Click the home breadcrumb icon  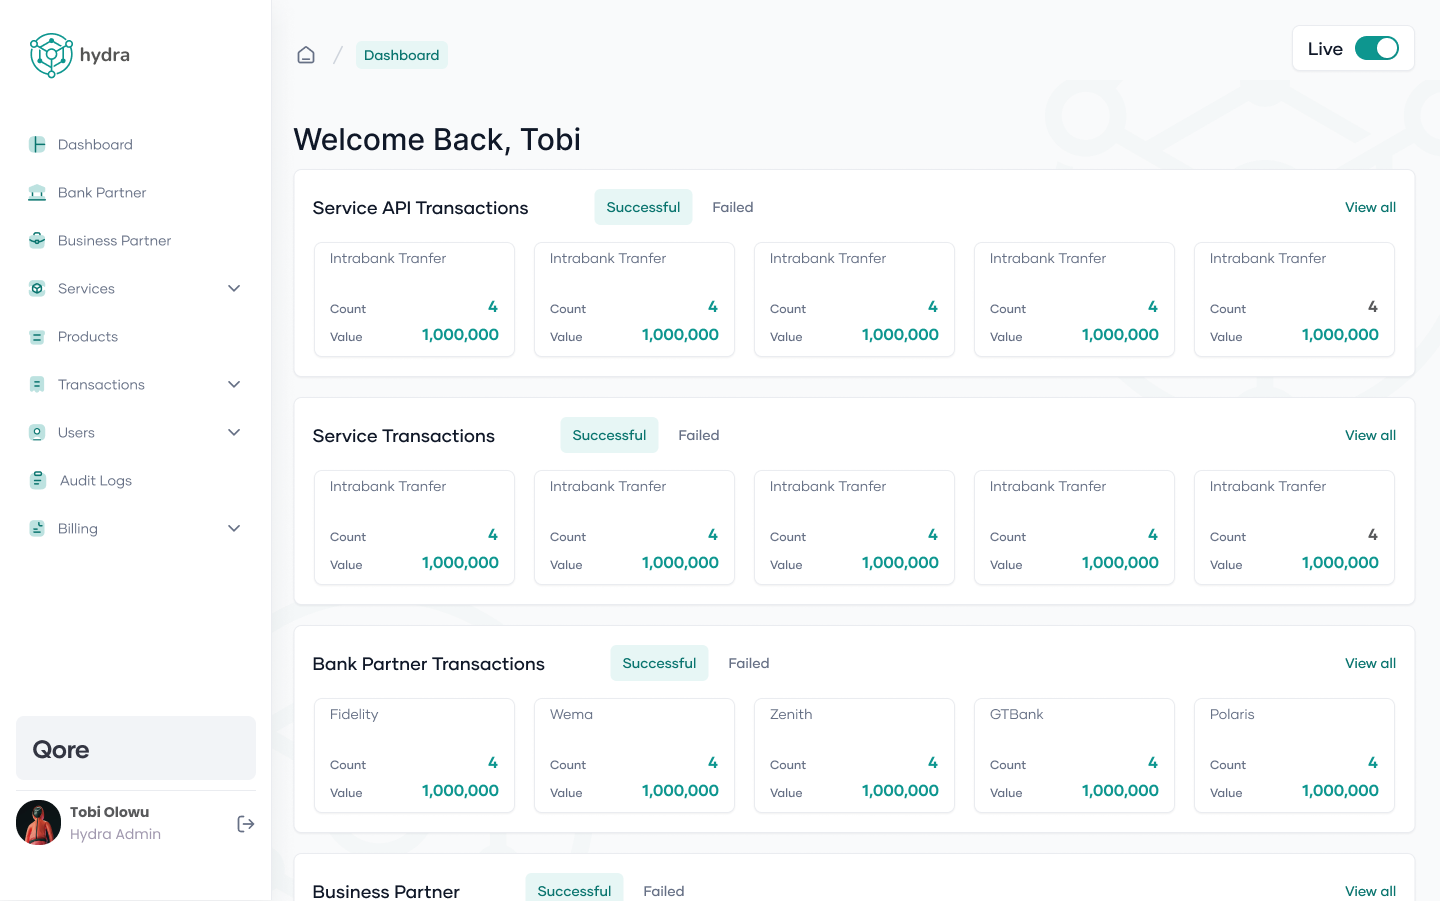pyautogui.click(x=306, y=55)
